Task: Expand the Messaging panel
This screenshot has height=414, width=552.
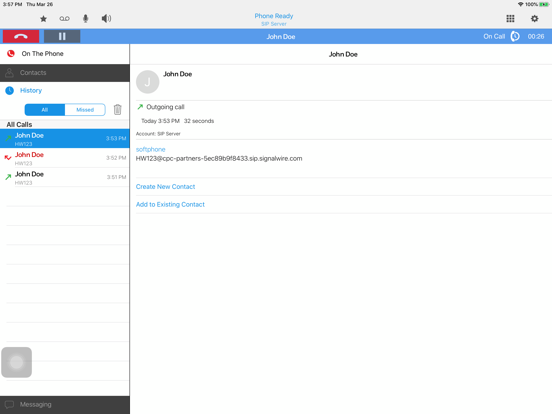Action: tap(65, 404)
